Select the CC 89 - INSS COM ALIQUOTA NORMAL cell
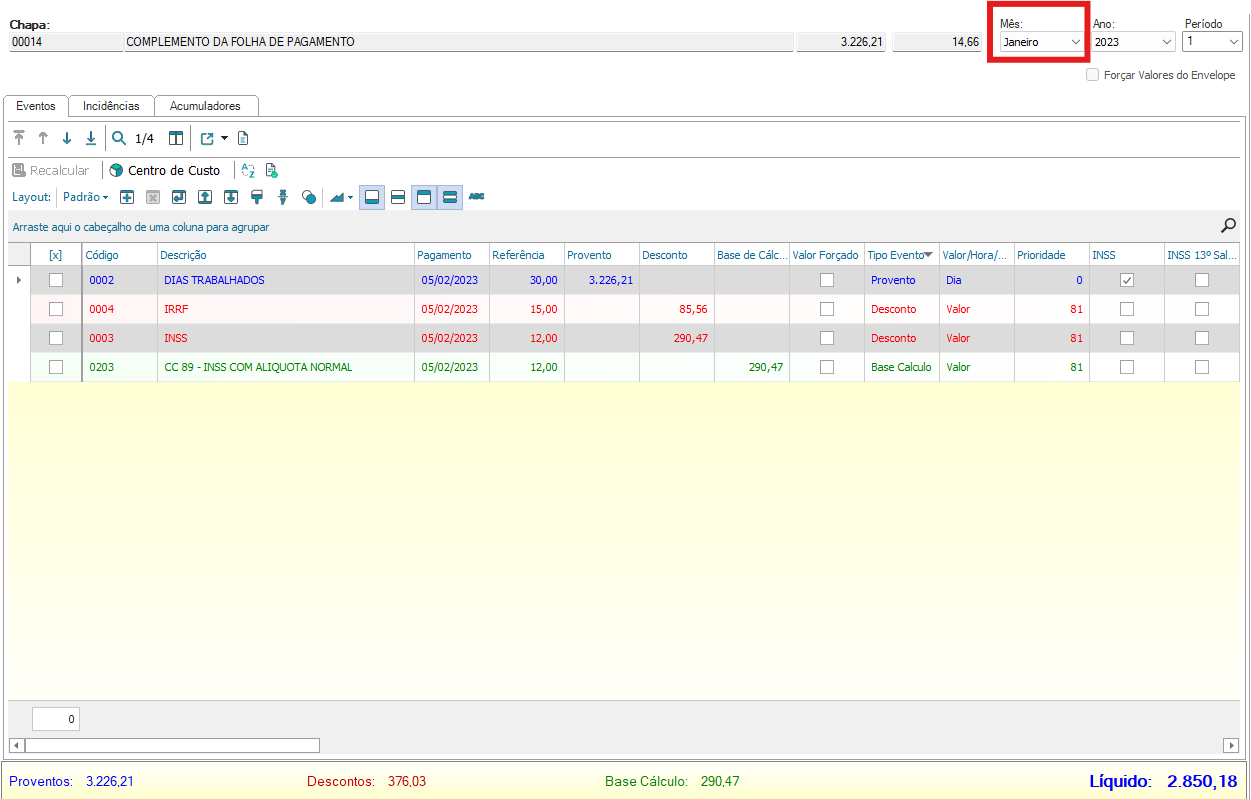Screen dimensions: 1251x799 click(x=286, y=367)
